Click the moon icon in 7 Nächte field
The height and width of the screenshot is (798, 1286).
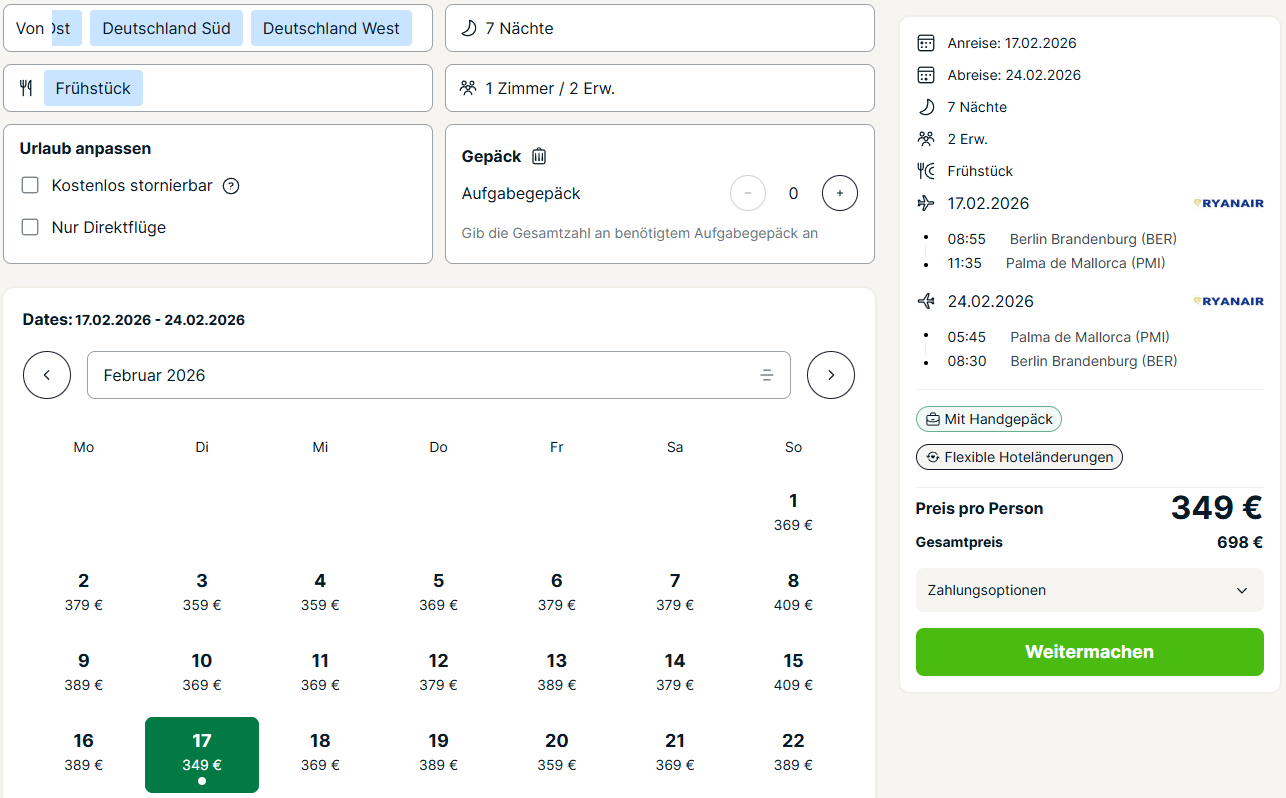468,28
